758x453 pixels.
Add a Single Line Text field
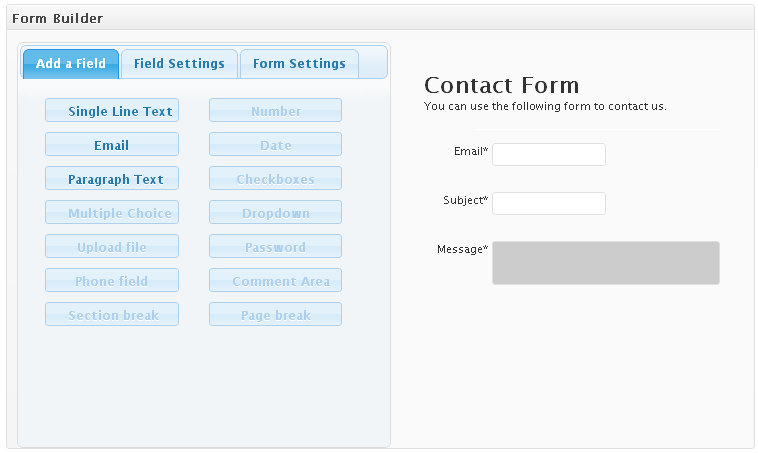112,111
